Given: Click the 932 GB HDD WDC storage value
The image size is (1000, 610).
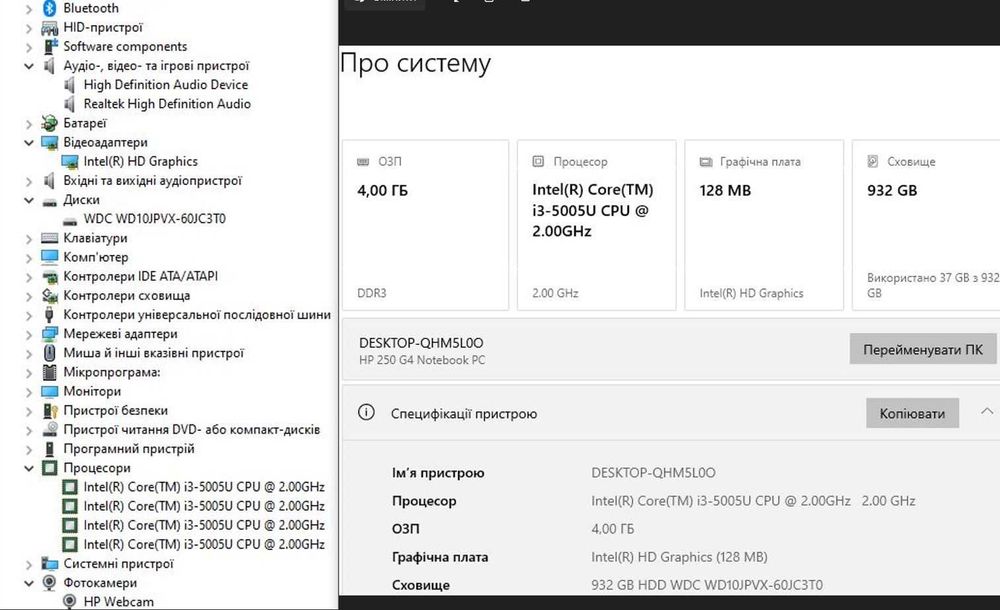Looking at the screenshot, I should click(707, 585).
